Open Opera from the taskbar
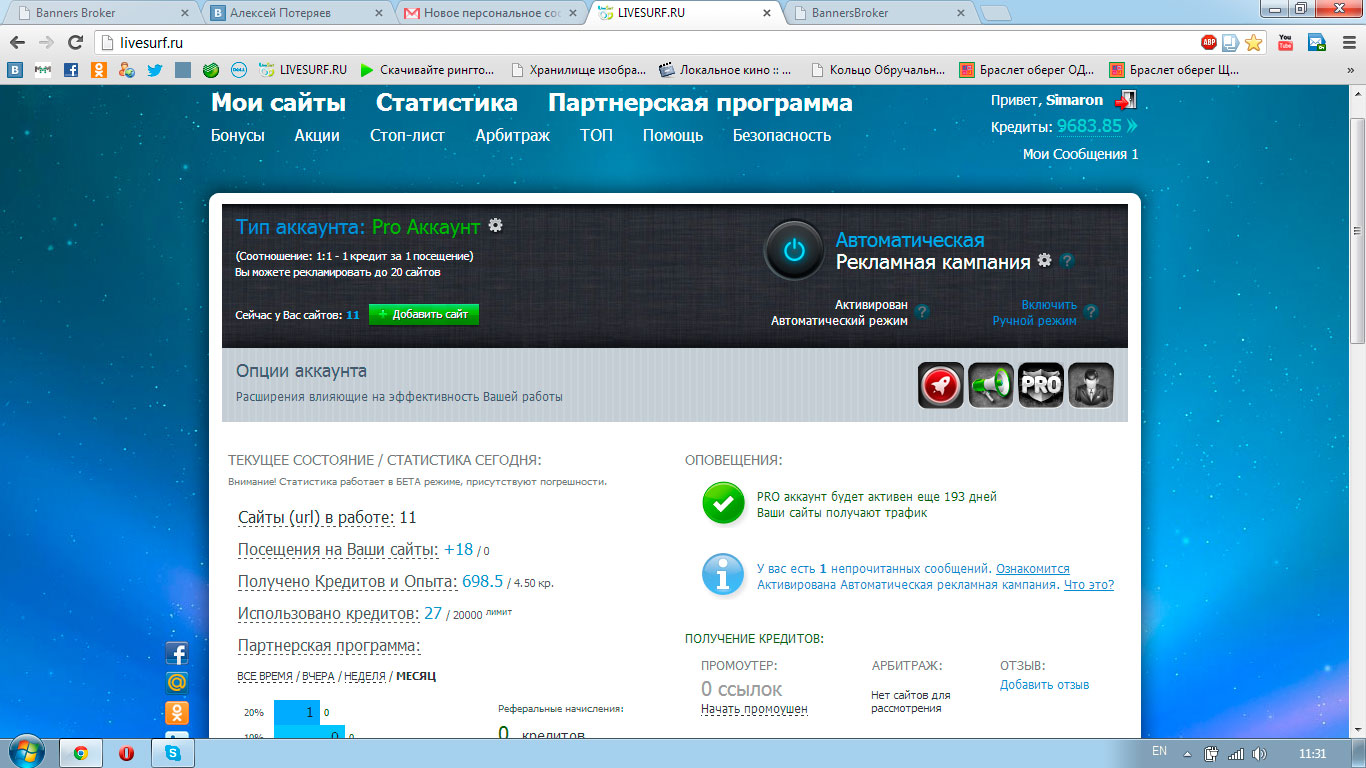The image size is (1366, 768). (x=127, y=753)
